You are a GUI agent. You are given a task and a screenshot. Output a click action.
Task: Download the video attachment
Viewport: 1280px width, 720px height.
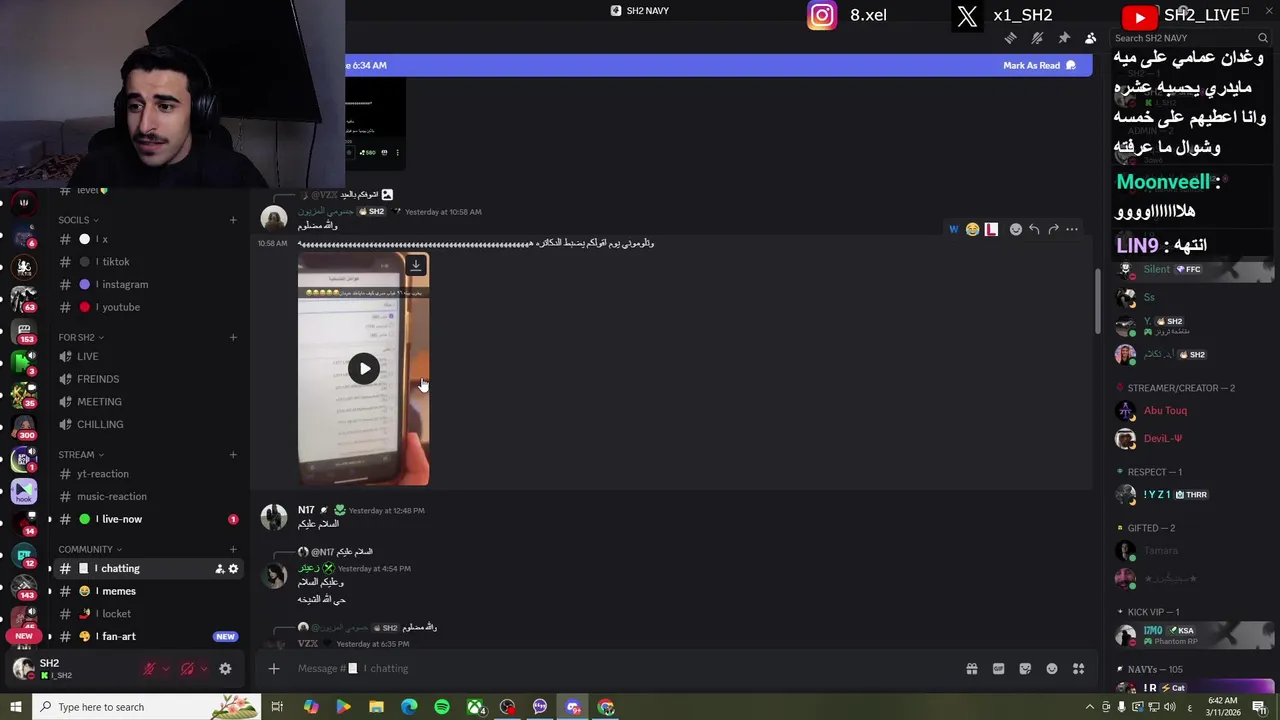[x=416, y=266]
